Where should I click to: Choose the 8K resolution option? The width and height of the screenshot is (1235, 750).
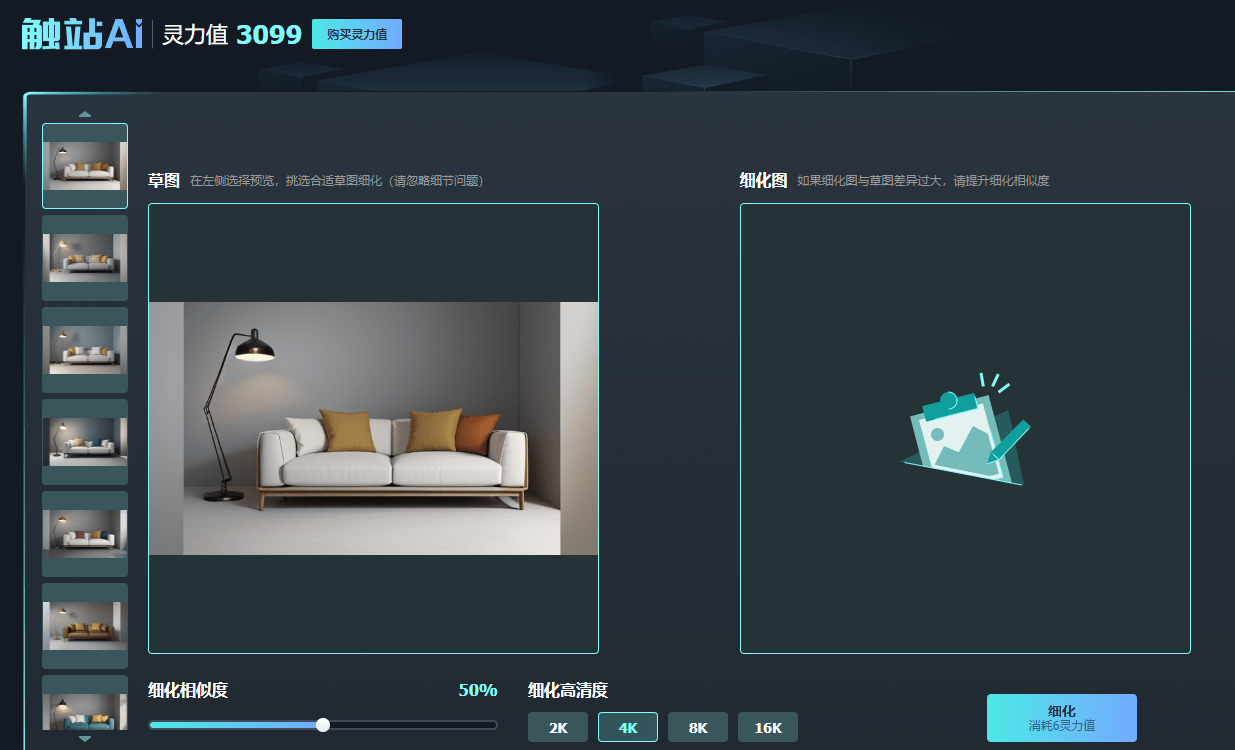pos(698,727)
